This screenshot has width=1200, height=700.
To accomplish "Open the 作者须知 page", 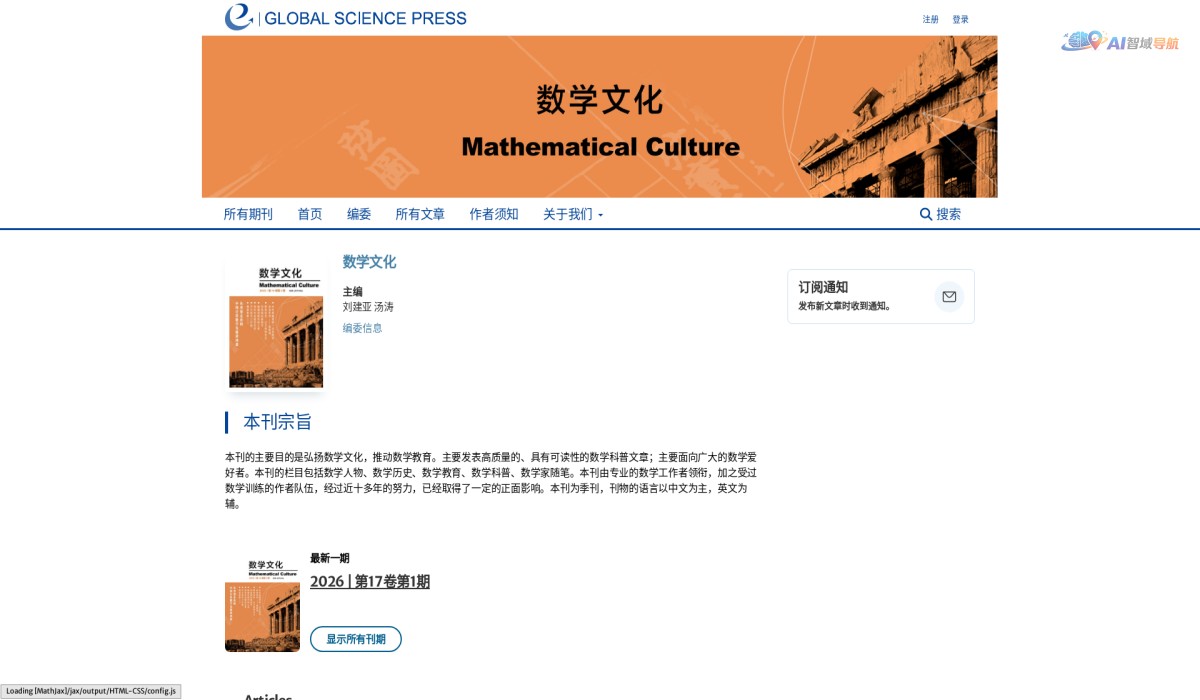I will coord(492,213).
